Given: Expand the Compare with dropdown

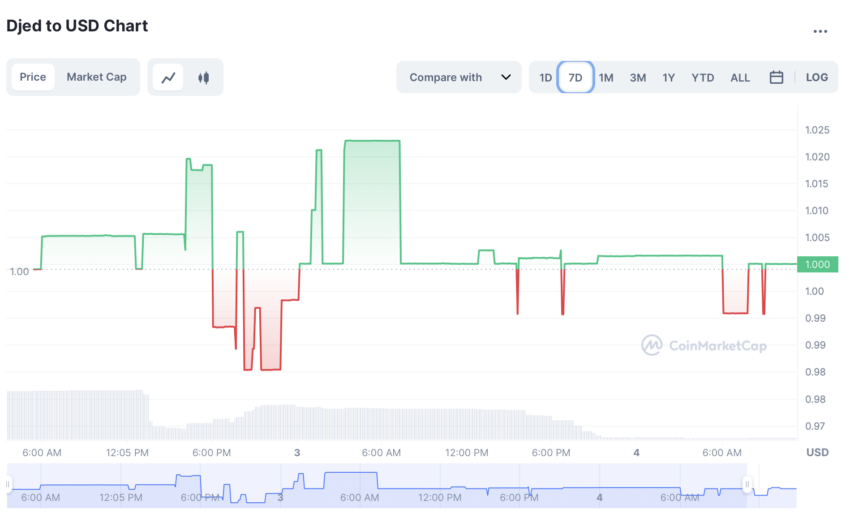Looking at the screenshot, I should pyautogui.click(x=459, y=77).
